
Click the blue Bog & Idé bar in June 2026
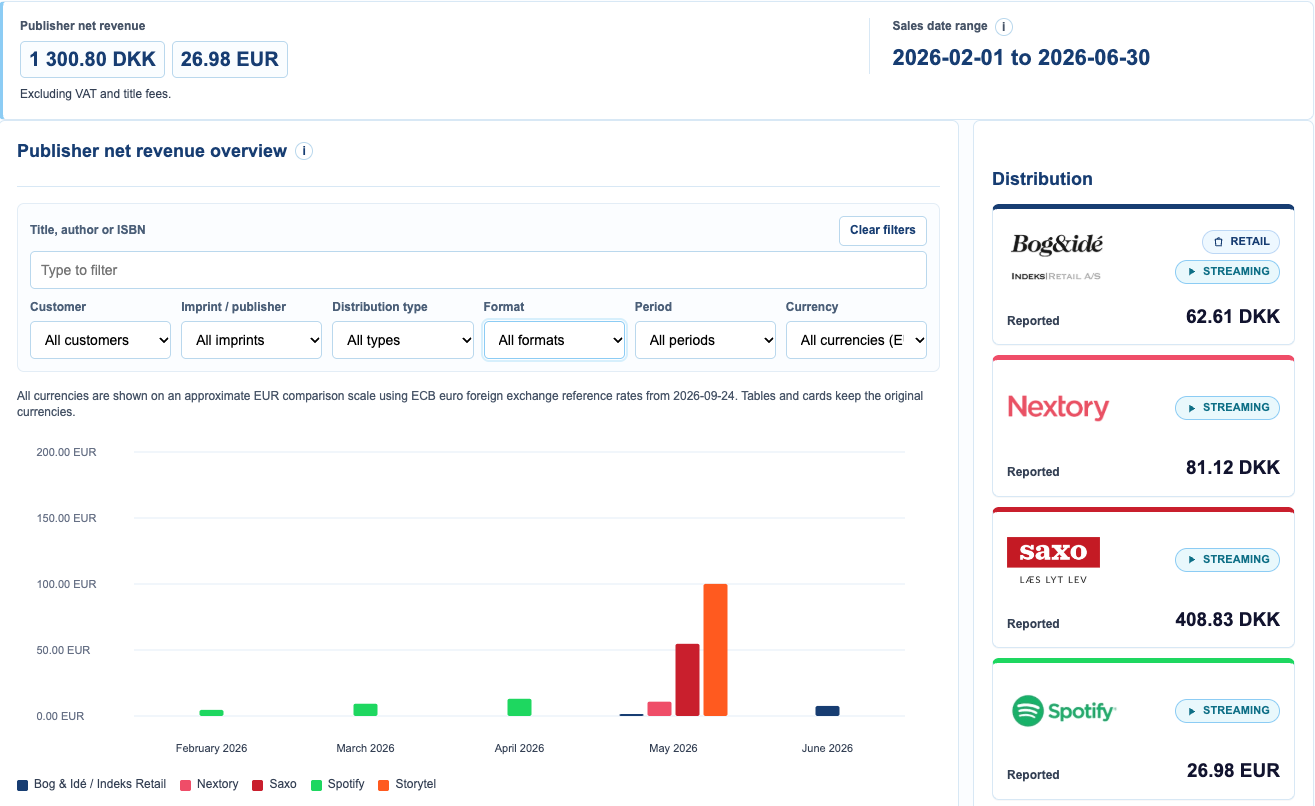pos(827,711)
